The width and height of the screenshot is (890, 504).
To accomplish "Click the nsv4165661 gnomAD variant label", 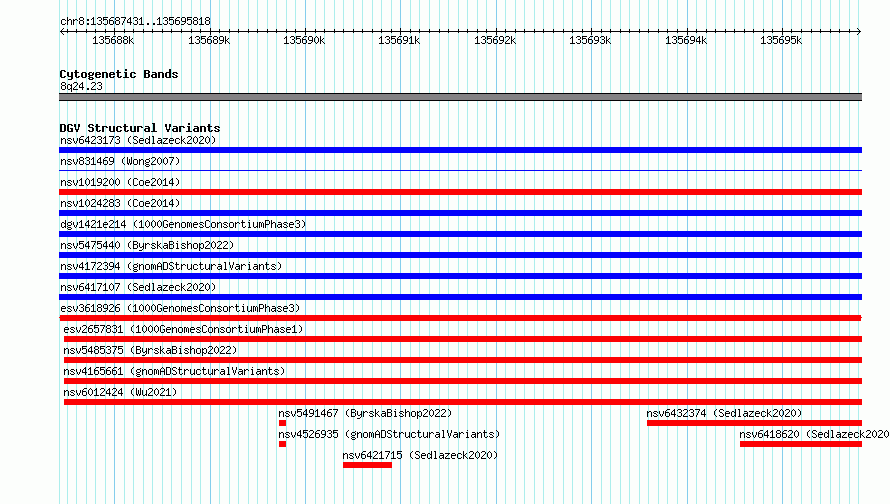I will pos(174,371).
